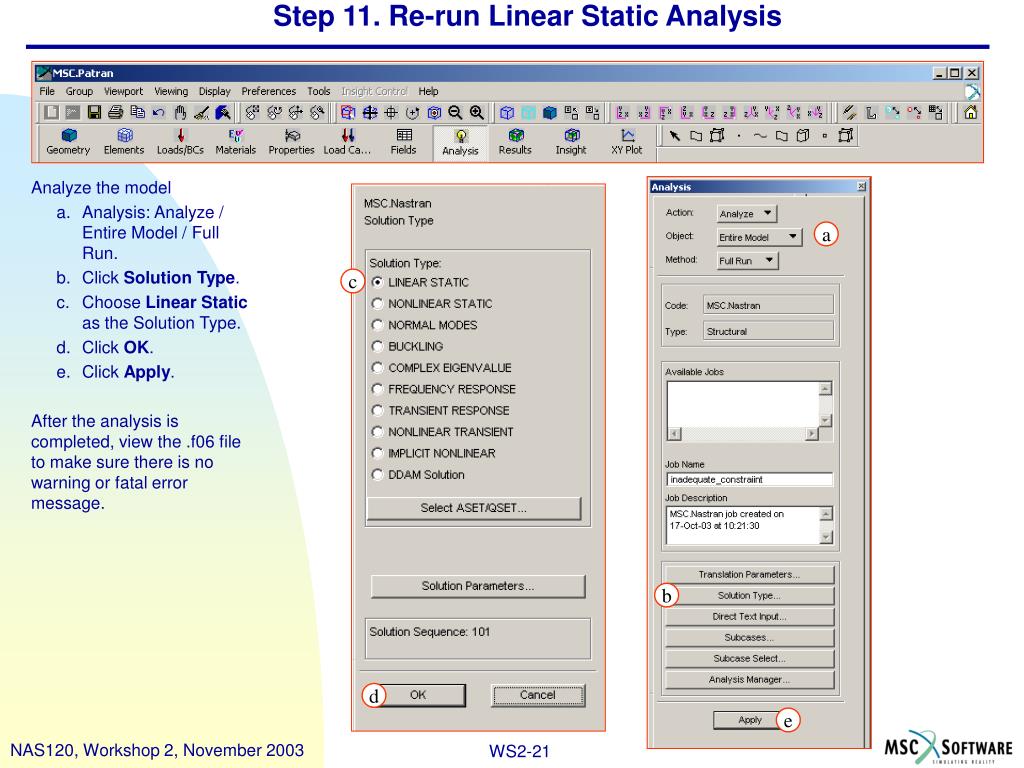1024x768 pixels.
Task: Open the Fields application
Action: 404,142
